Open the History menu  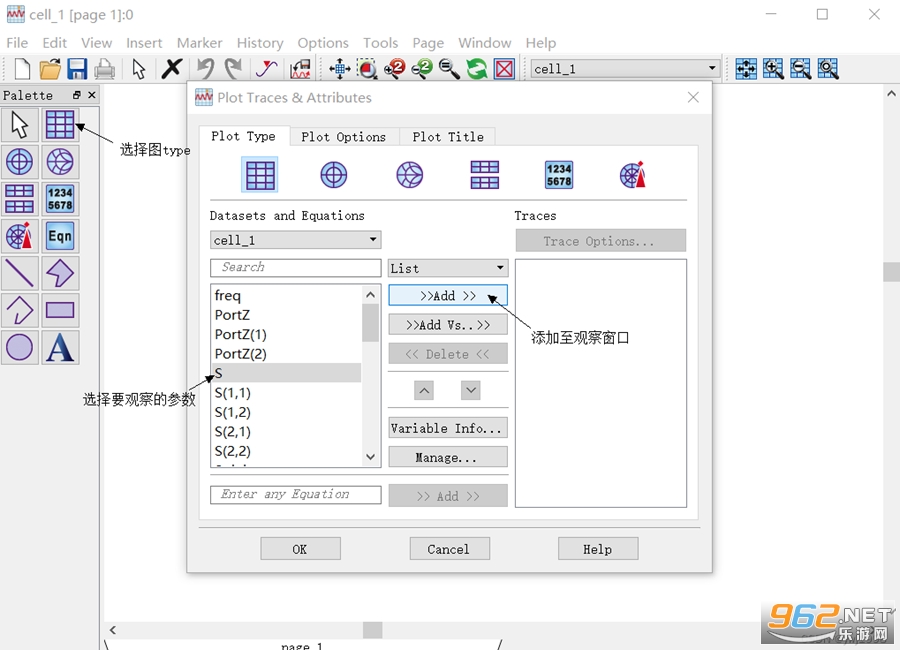tap(260, 43)
